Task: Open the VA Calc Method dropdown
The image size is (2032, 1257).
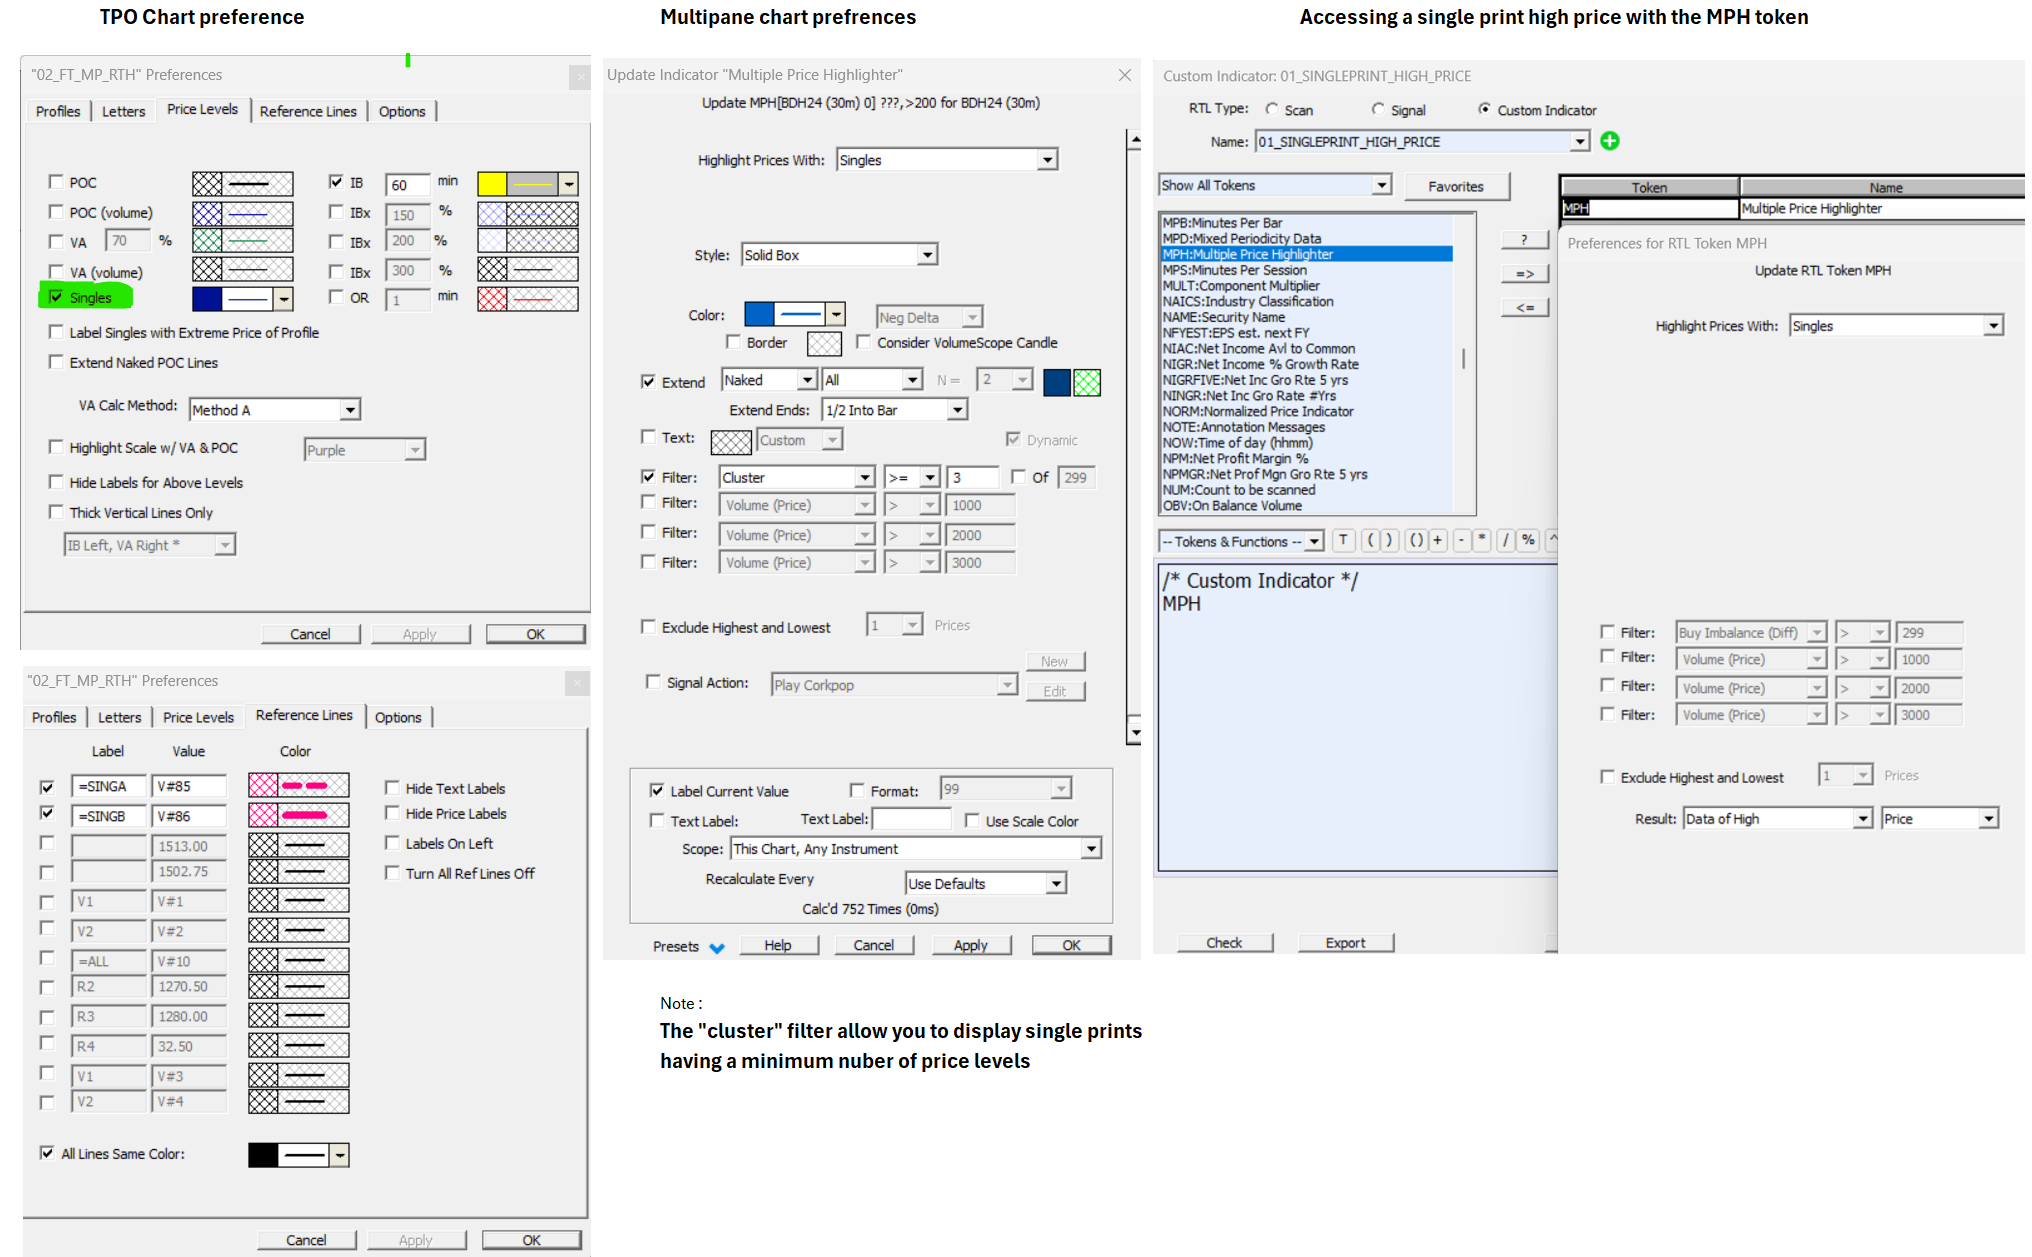Action: pyautogui.click(x=275, y=410)
